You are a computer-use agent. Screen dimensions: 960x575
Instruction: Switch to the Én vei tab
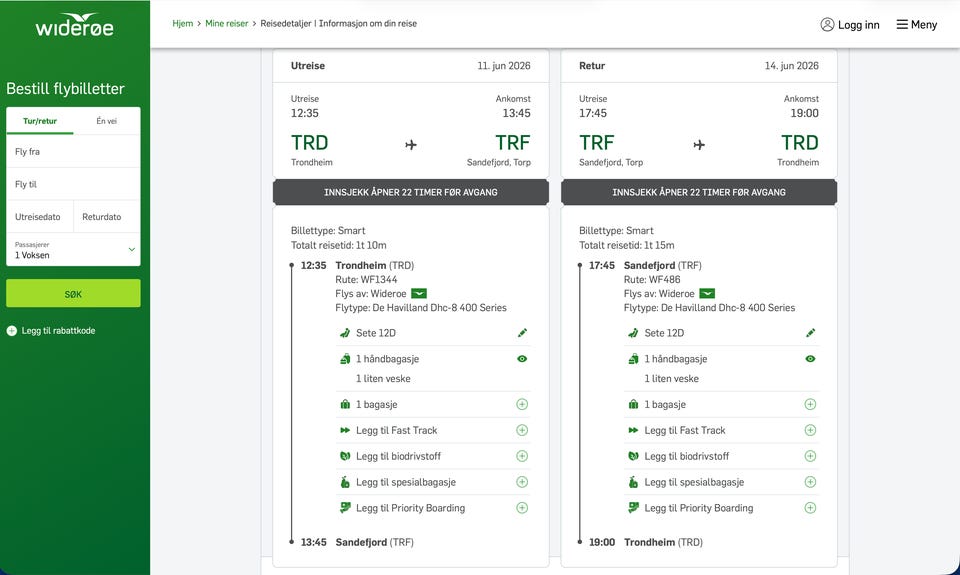click(x=107, y=121)
